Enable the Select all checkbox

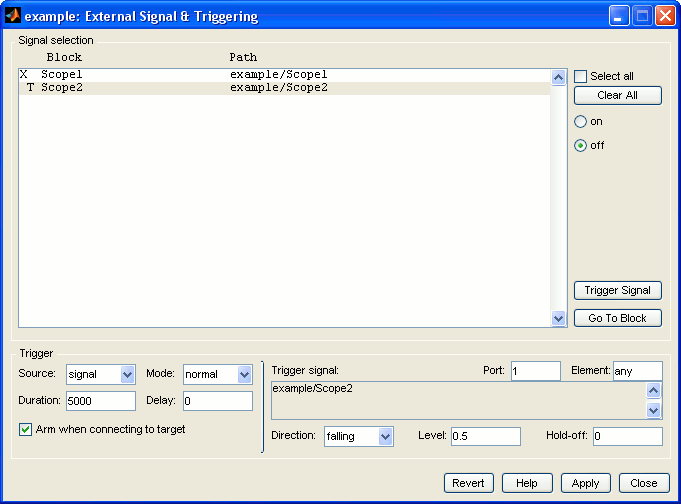(x=581, y=77)
